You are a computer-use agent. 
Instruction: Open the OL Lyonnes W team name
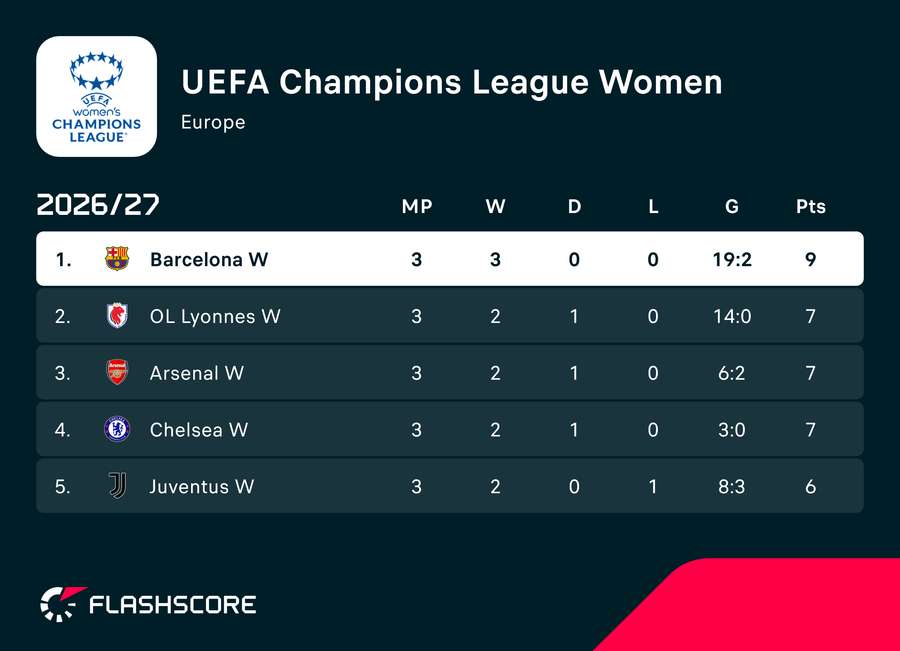coord(215,316)
